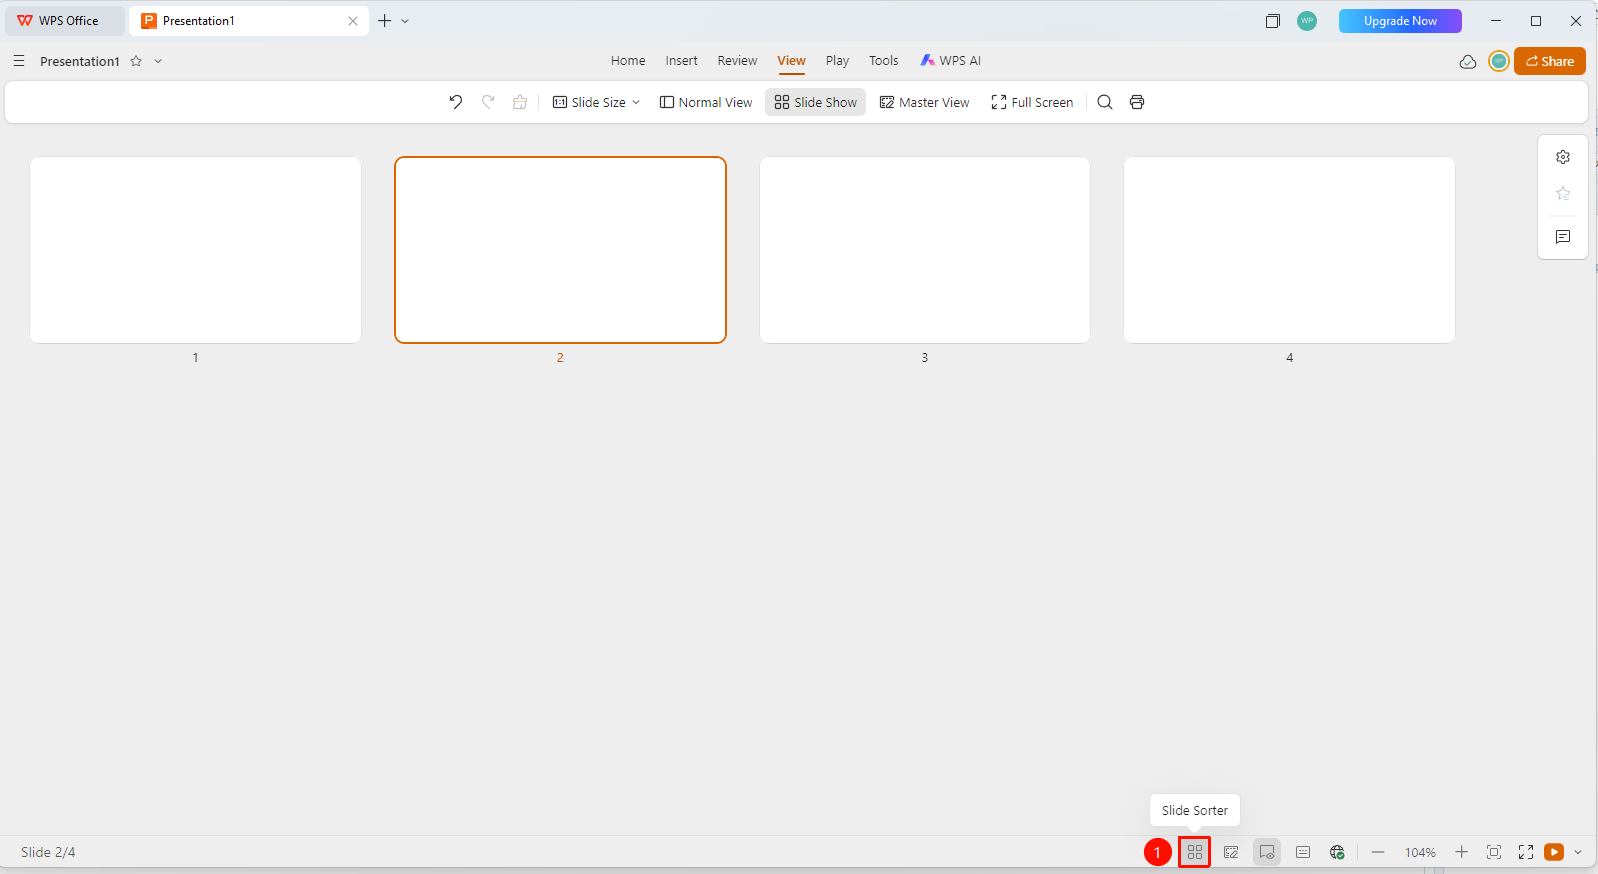
Task: Click the fit-slide-to-window icon
Action: point(1494,852)
